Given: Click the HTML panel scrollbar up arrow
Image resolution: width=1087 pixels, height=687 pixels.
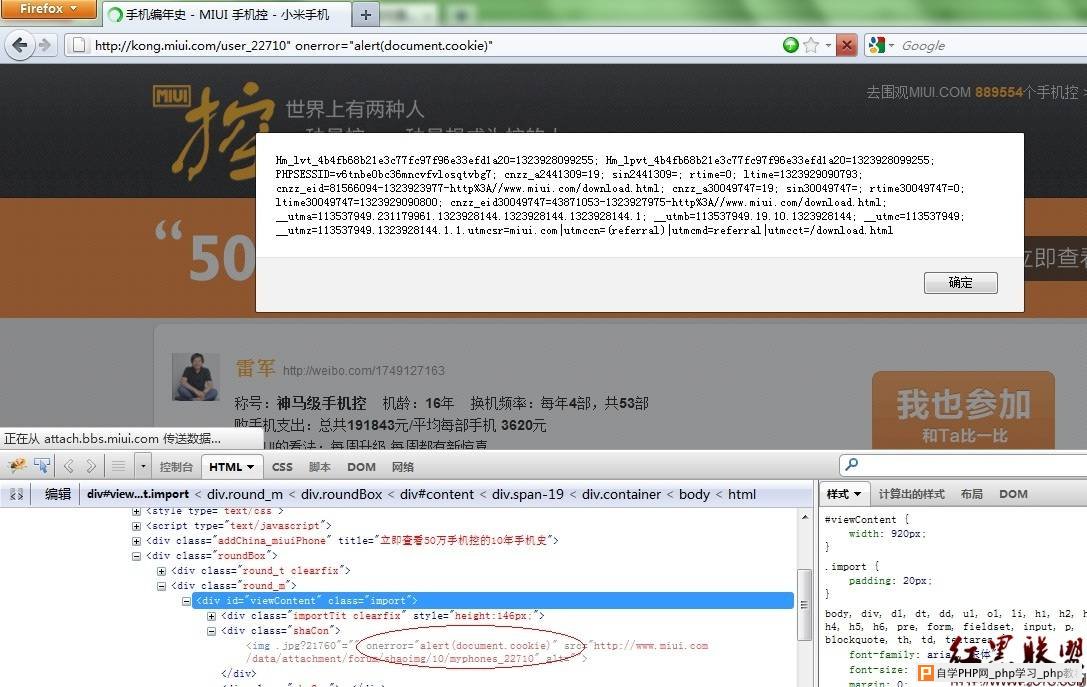Looking at the screenshot, I should [804, 517].
